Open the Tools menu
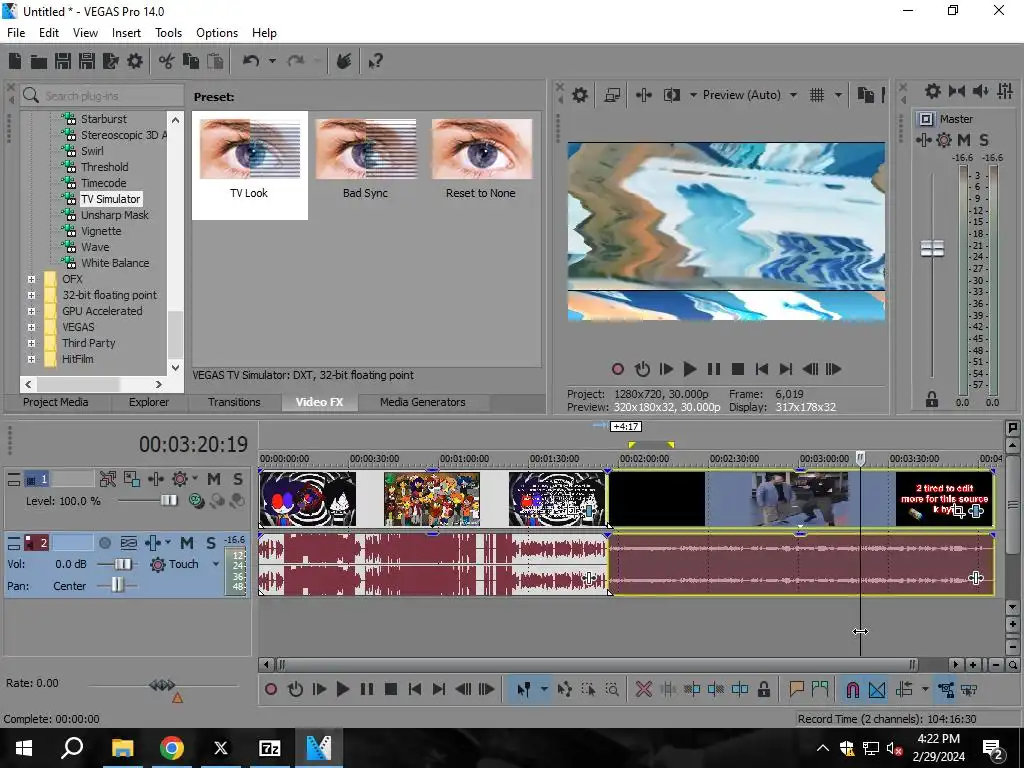The image size is (1024, 768). tap(168, 33)
